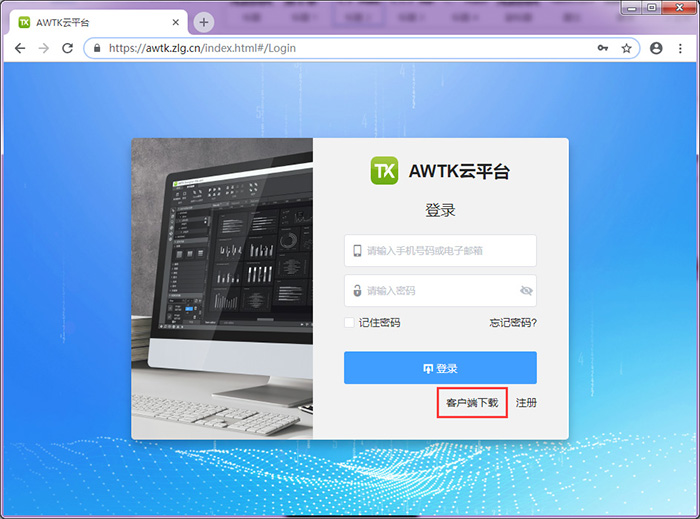Open the Chrome profile avatar

pyautogui.click(x=656, y=48)
